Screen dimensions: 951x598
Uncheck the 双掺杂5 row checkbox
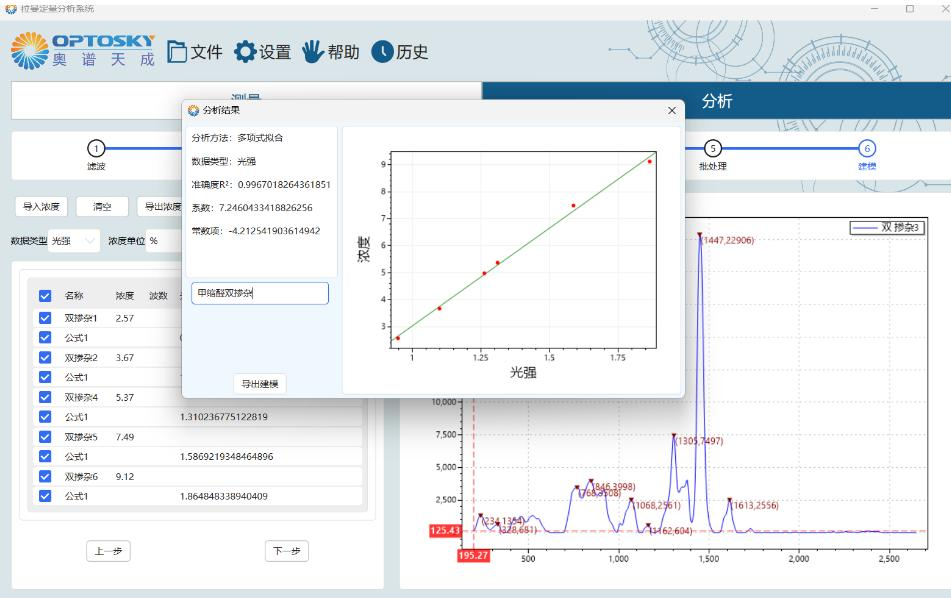(x=45, y=437)
